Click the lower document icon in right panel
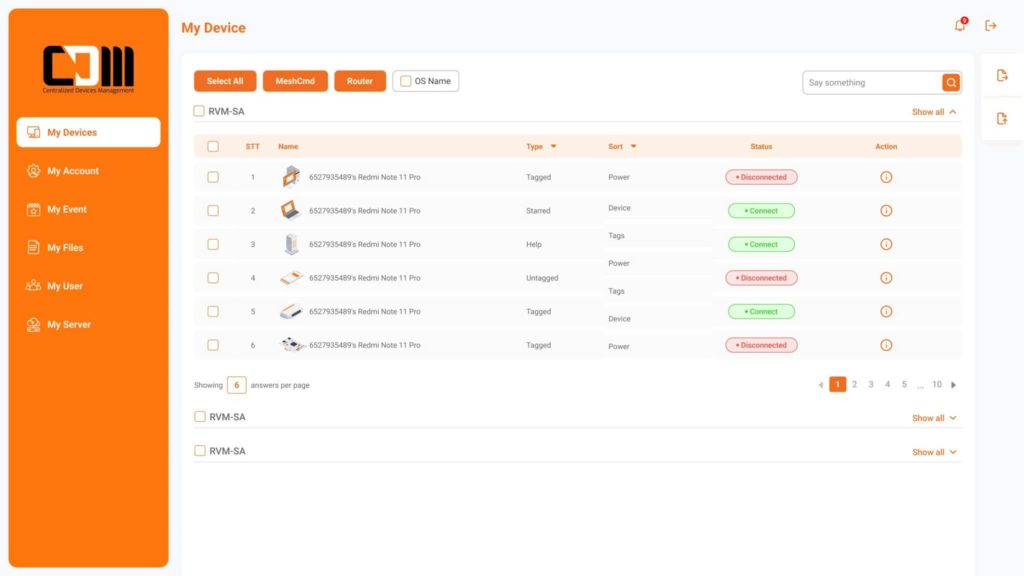This screenshot has height=576, width=1024. 1002,119
